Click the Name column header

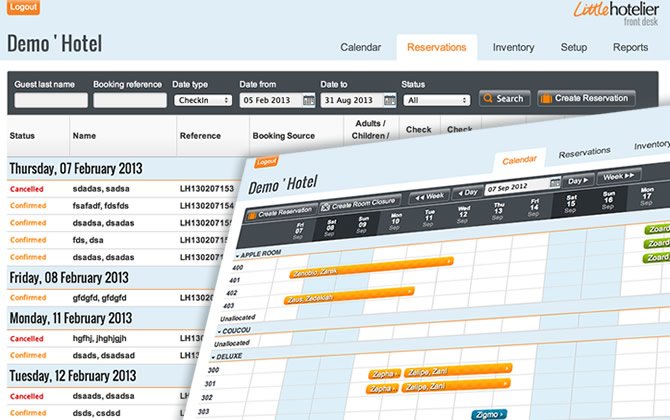(x=84, y=136)
